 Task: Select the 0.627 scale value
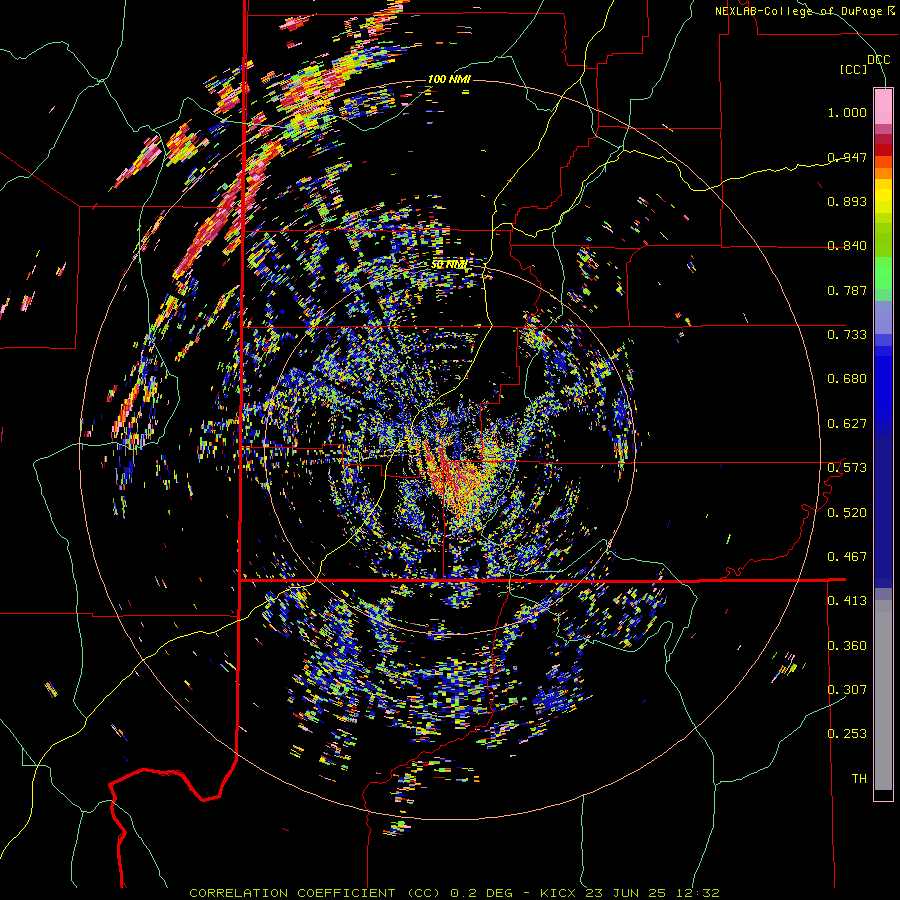click(x=847, y=424)
